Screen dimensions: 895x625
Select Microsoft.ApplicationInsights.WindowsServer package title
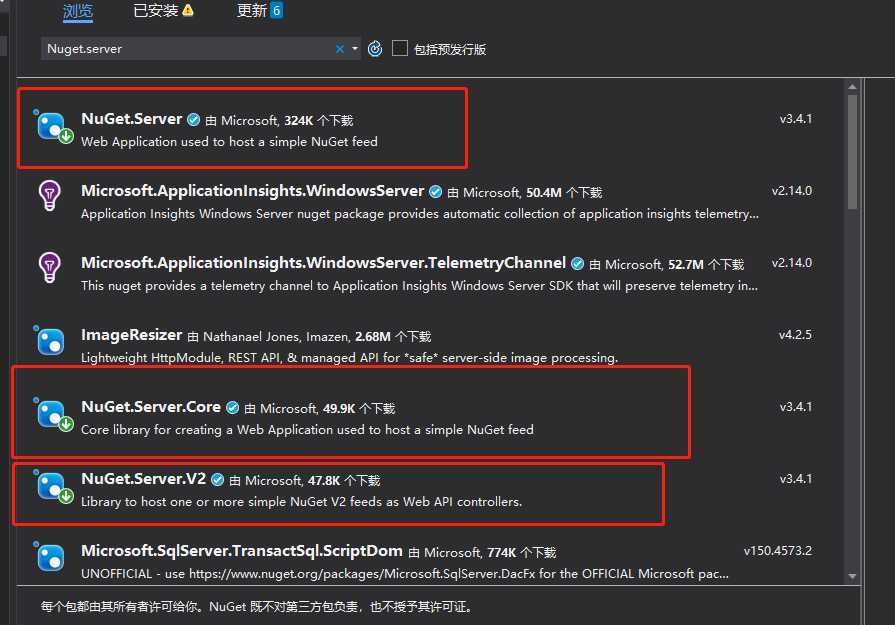(252, 191)
